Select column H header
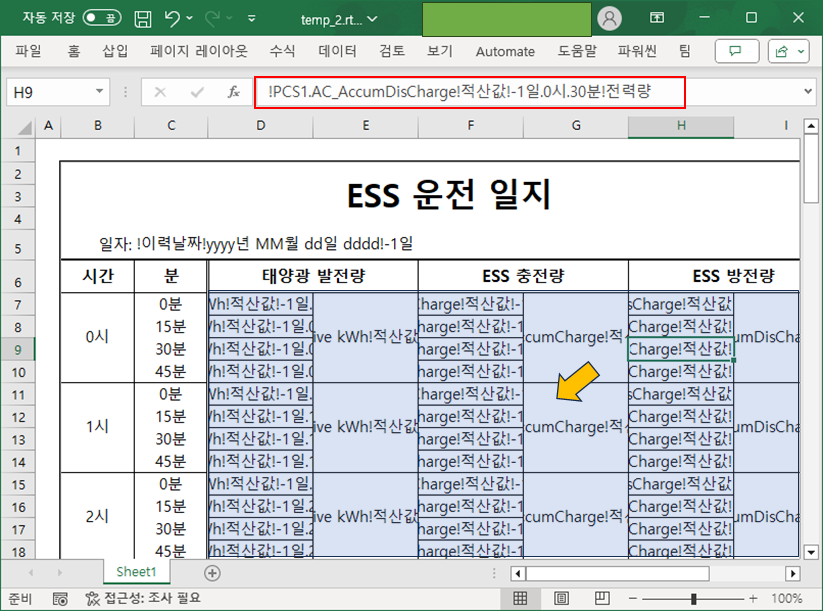 (681, 126)
